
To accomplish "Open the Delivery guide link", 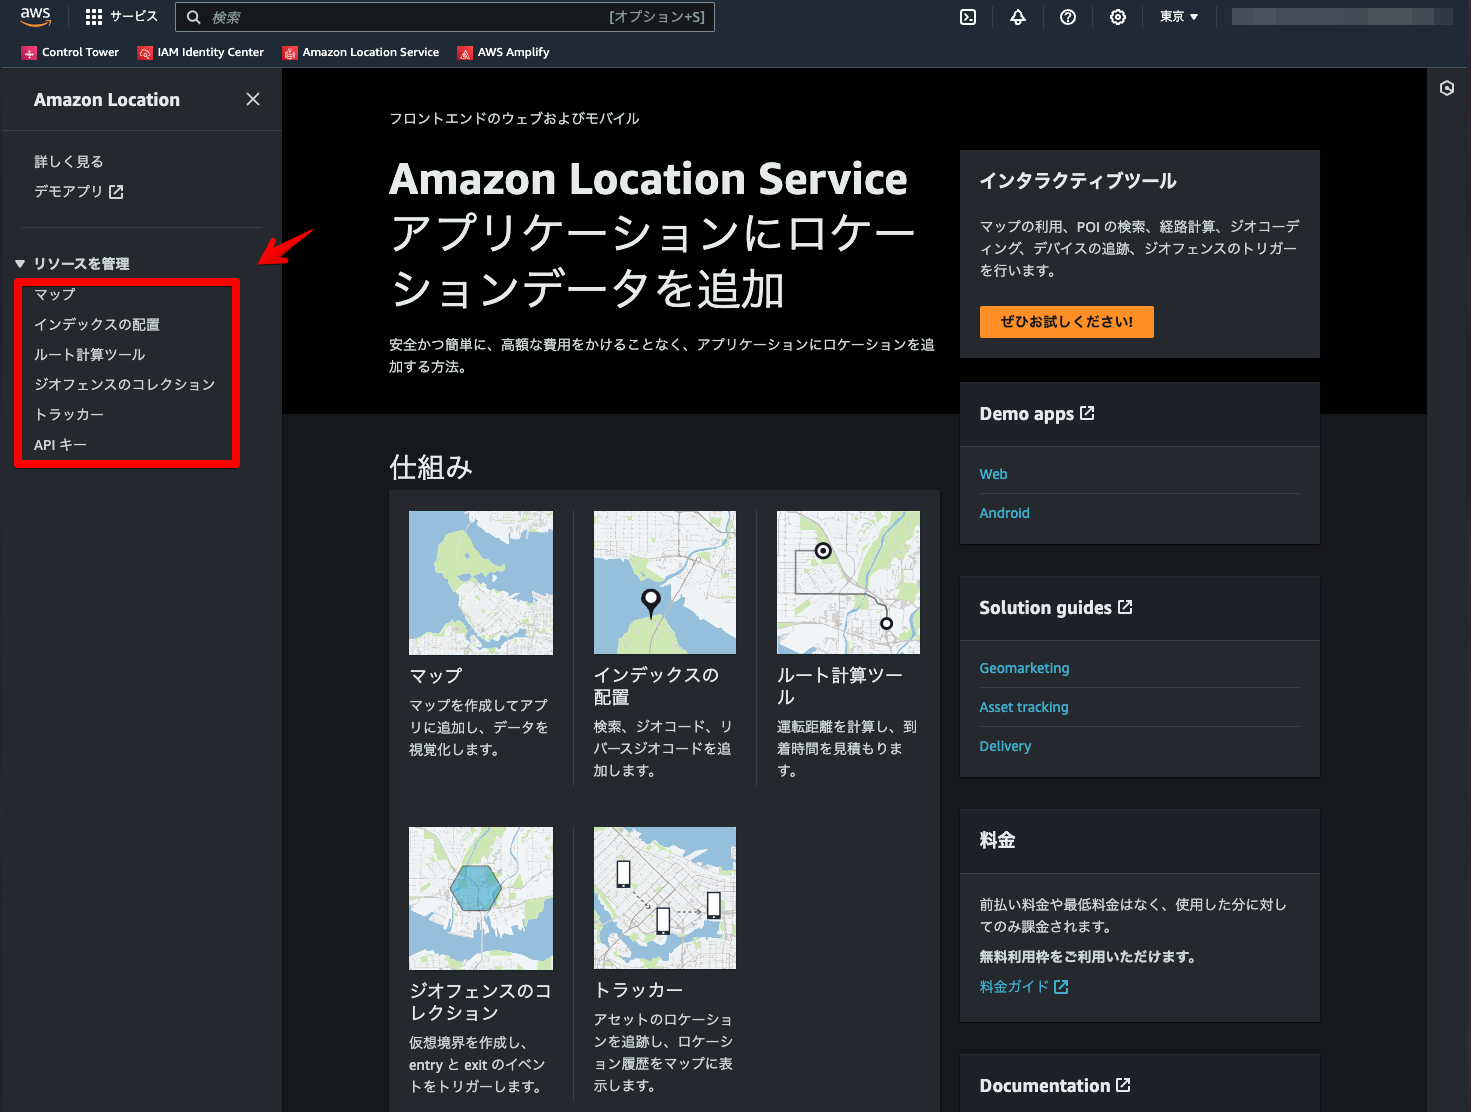I will 1006,746.
